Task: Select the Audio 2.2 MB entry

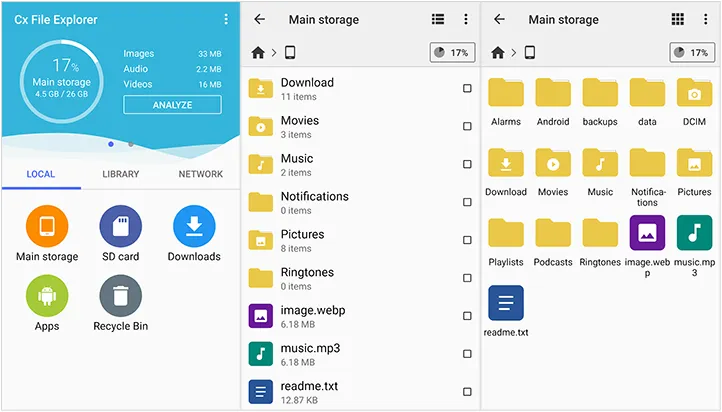Action: pos(172,69)
